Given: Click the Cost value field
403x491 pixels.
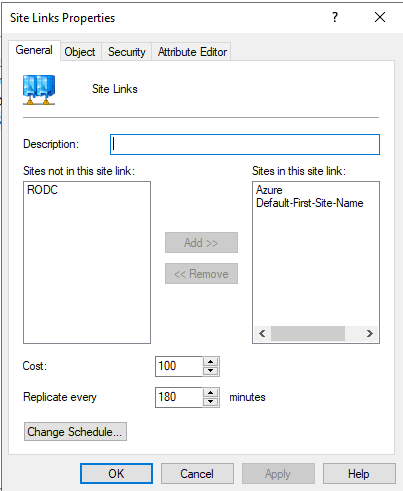Looking at the screenshot, I should tap(179, 366).
